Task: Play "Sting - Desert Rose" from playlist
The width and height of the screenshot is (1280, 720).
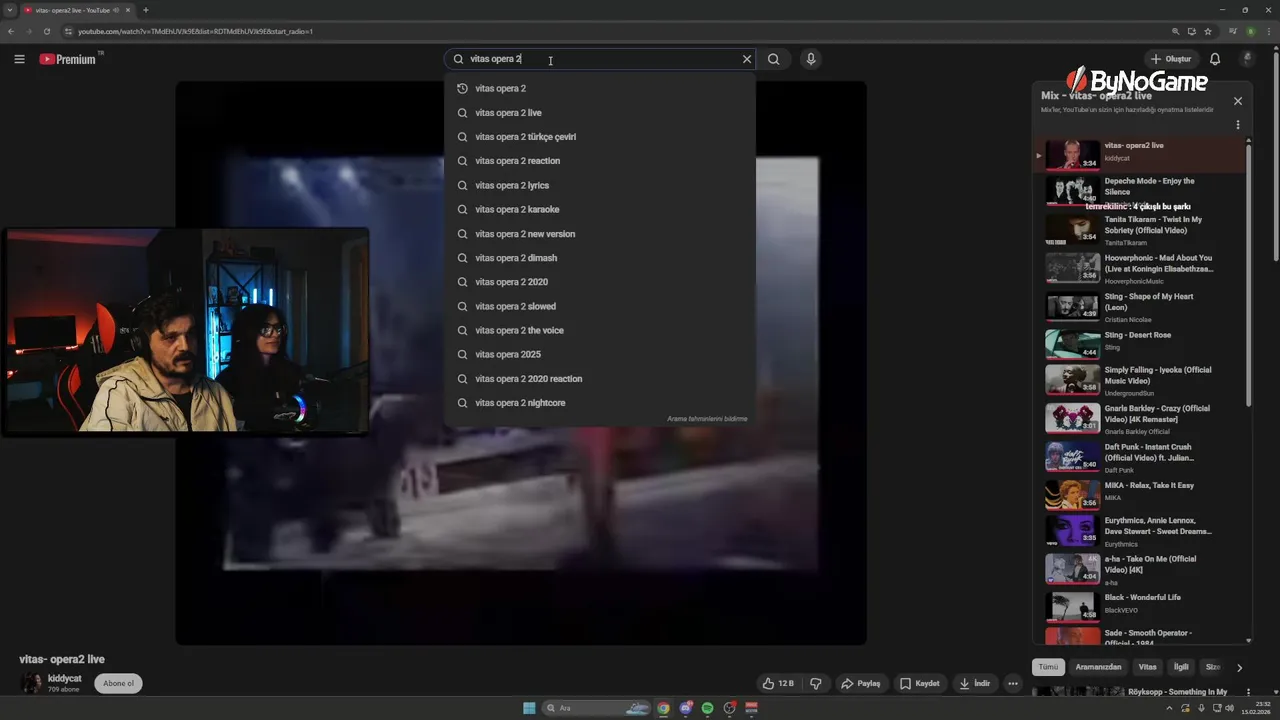Action: (x=1140, y=345)
